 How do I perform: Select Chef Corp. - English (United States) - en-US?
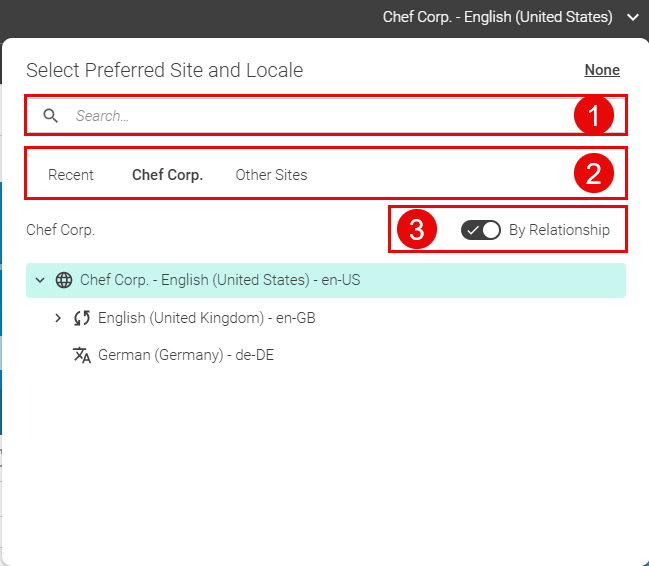pos(326,280)
